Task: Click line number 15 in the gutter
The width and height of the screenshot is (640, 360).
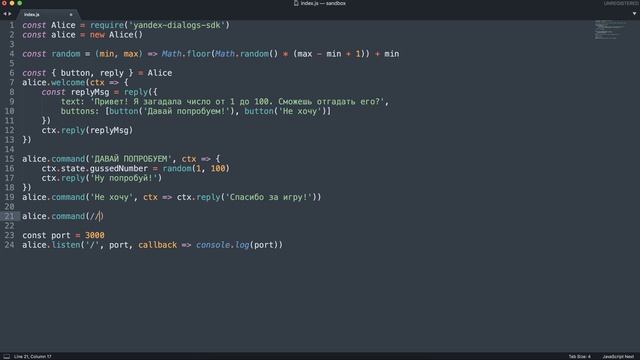Action: (9, 159)
